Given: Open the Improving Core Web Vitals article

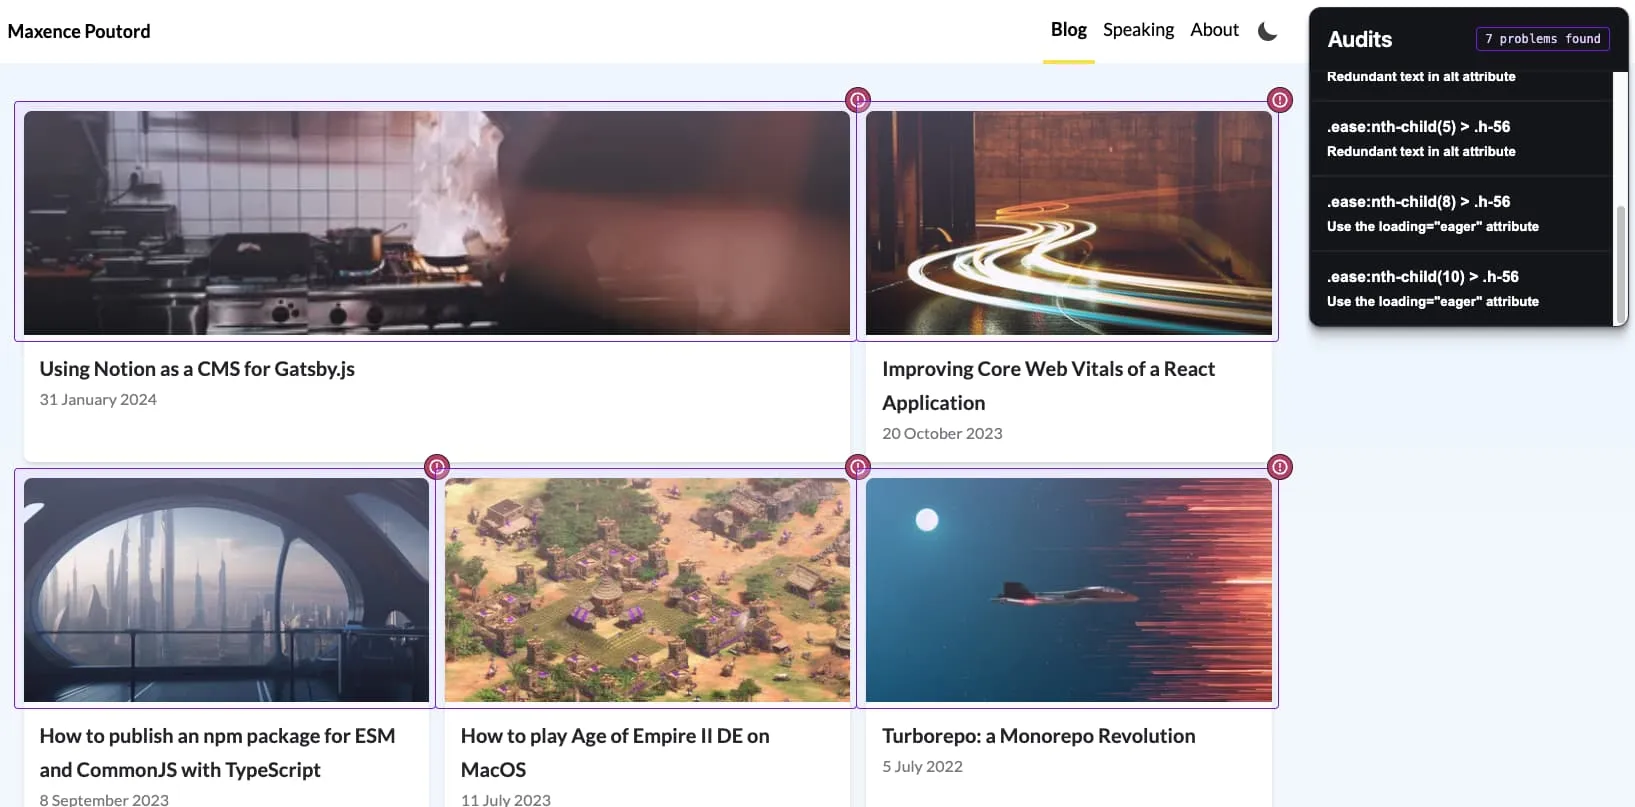Looking at the screenshot, I should [x=1048, y=386].
